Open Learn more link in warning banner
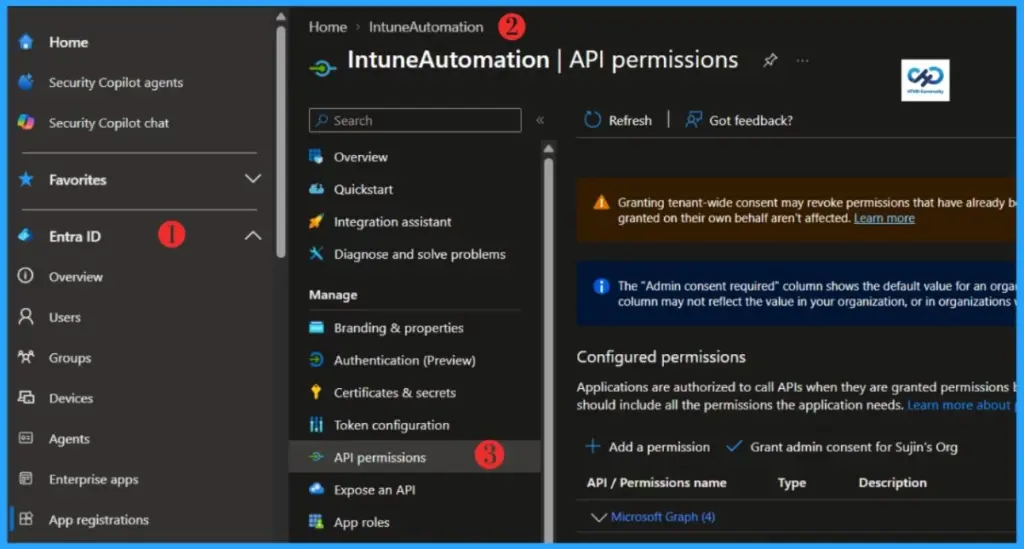The width and height of the screenshot is (1024, 549). click(884, 218)
